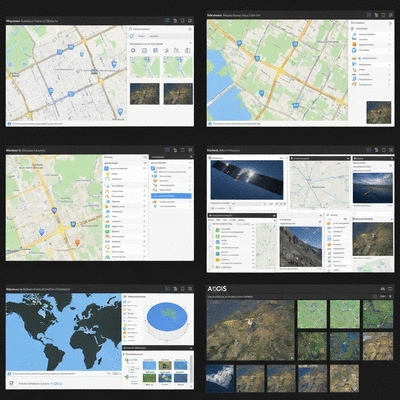
Task: Expand the dropdown arrow above the thumbnail panel tool icons
Action: point(190,43)
